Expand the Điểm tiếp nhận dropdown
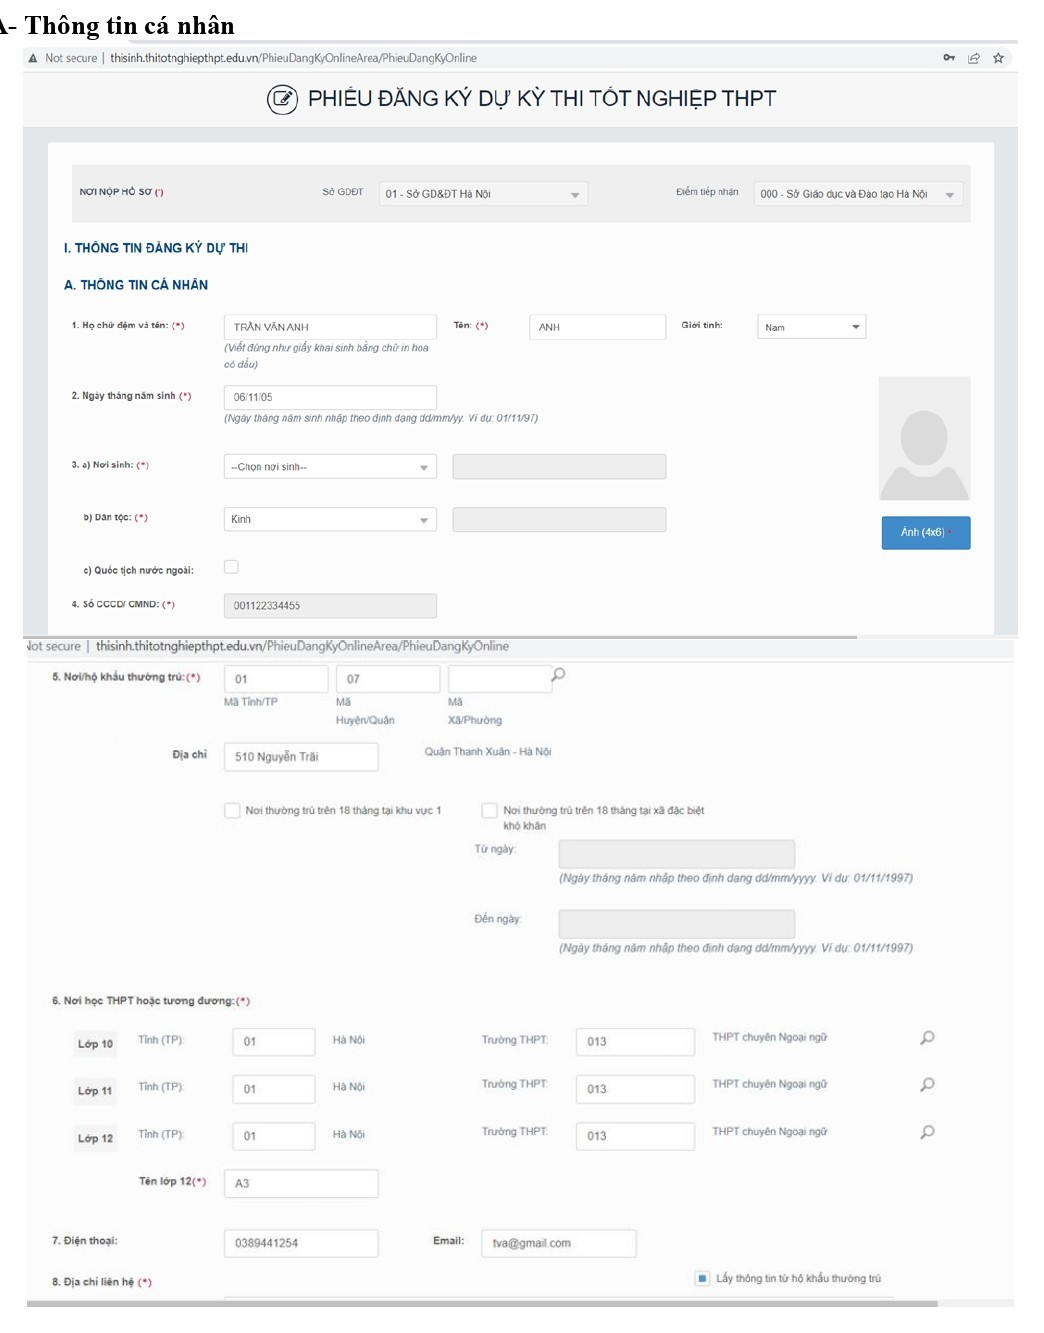 tap(857, 194)
